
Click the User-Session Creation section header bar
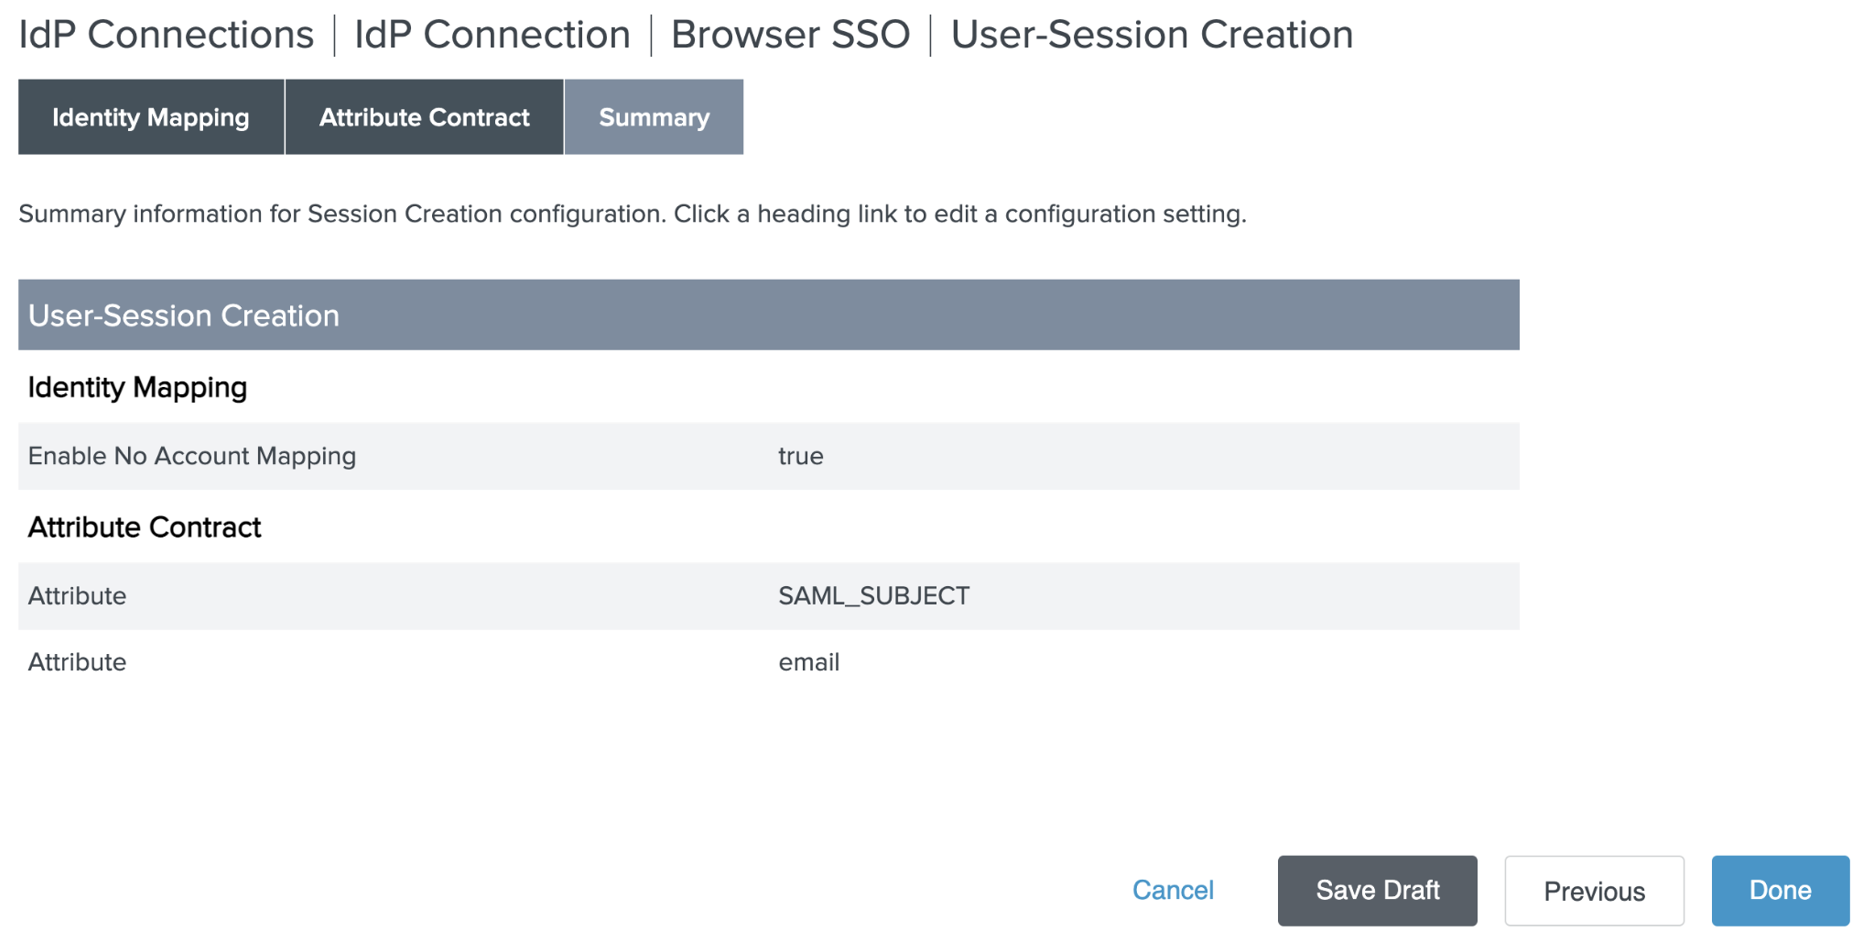click(x=768, y=315)
